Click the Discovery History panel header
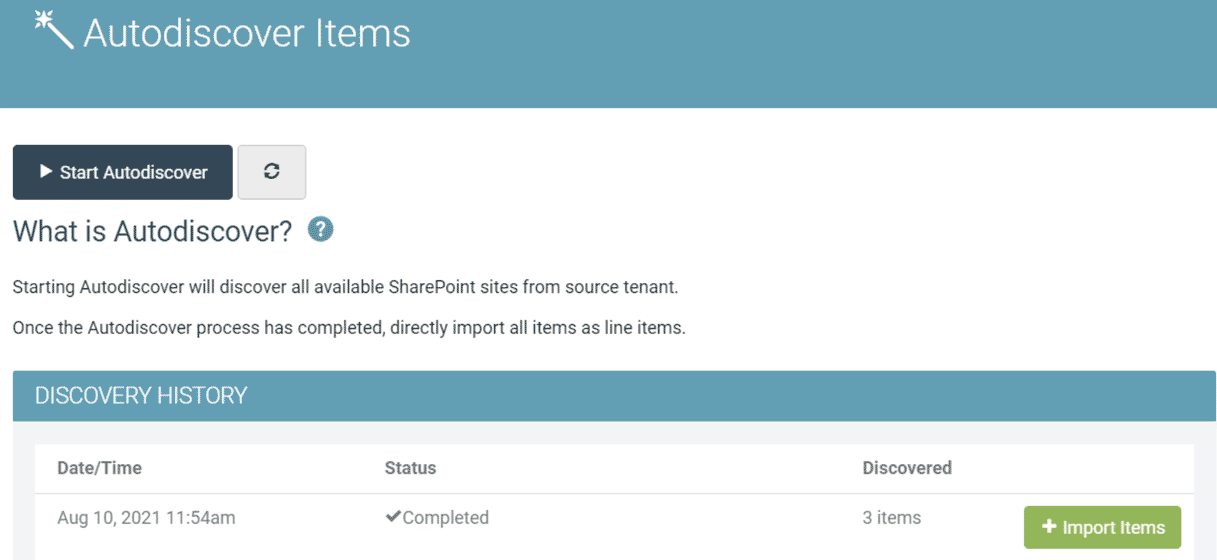The image size is (1217, 560). 140,395
